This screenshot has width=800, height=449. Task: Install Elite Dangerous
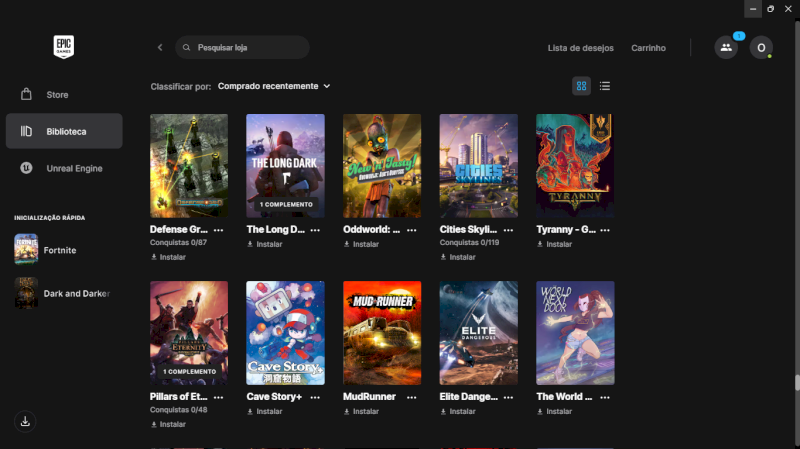click(x=458, y=412)
